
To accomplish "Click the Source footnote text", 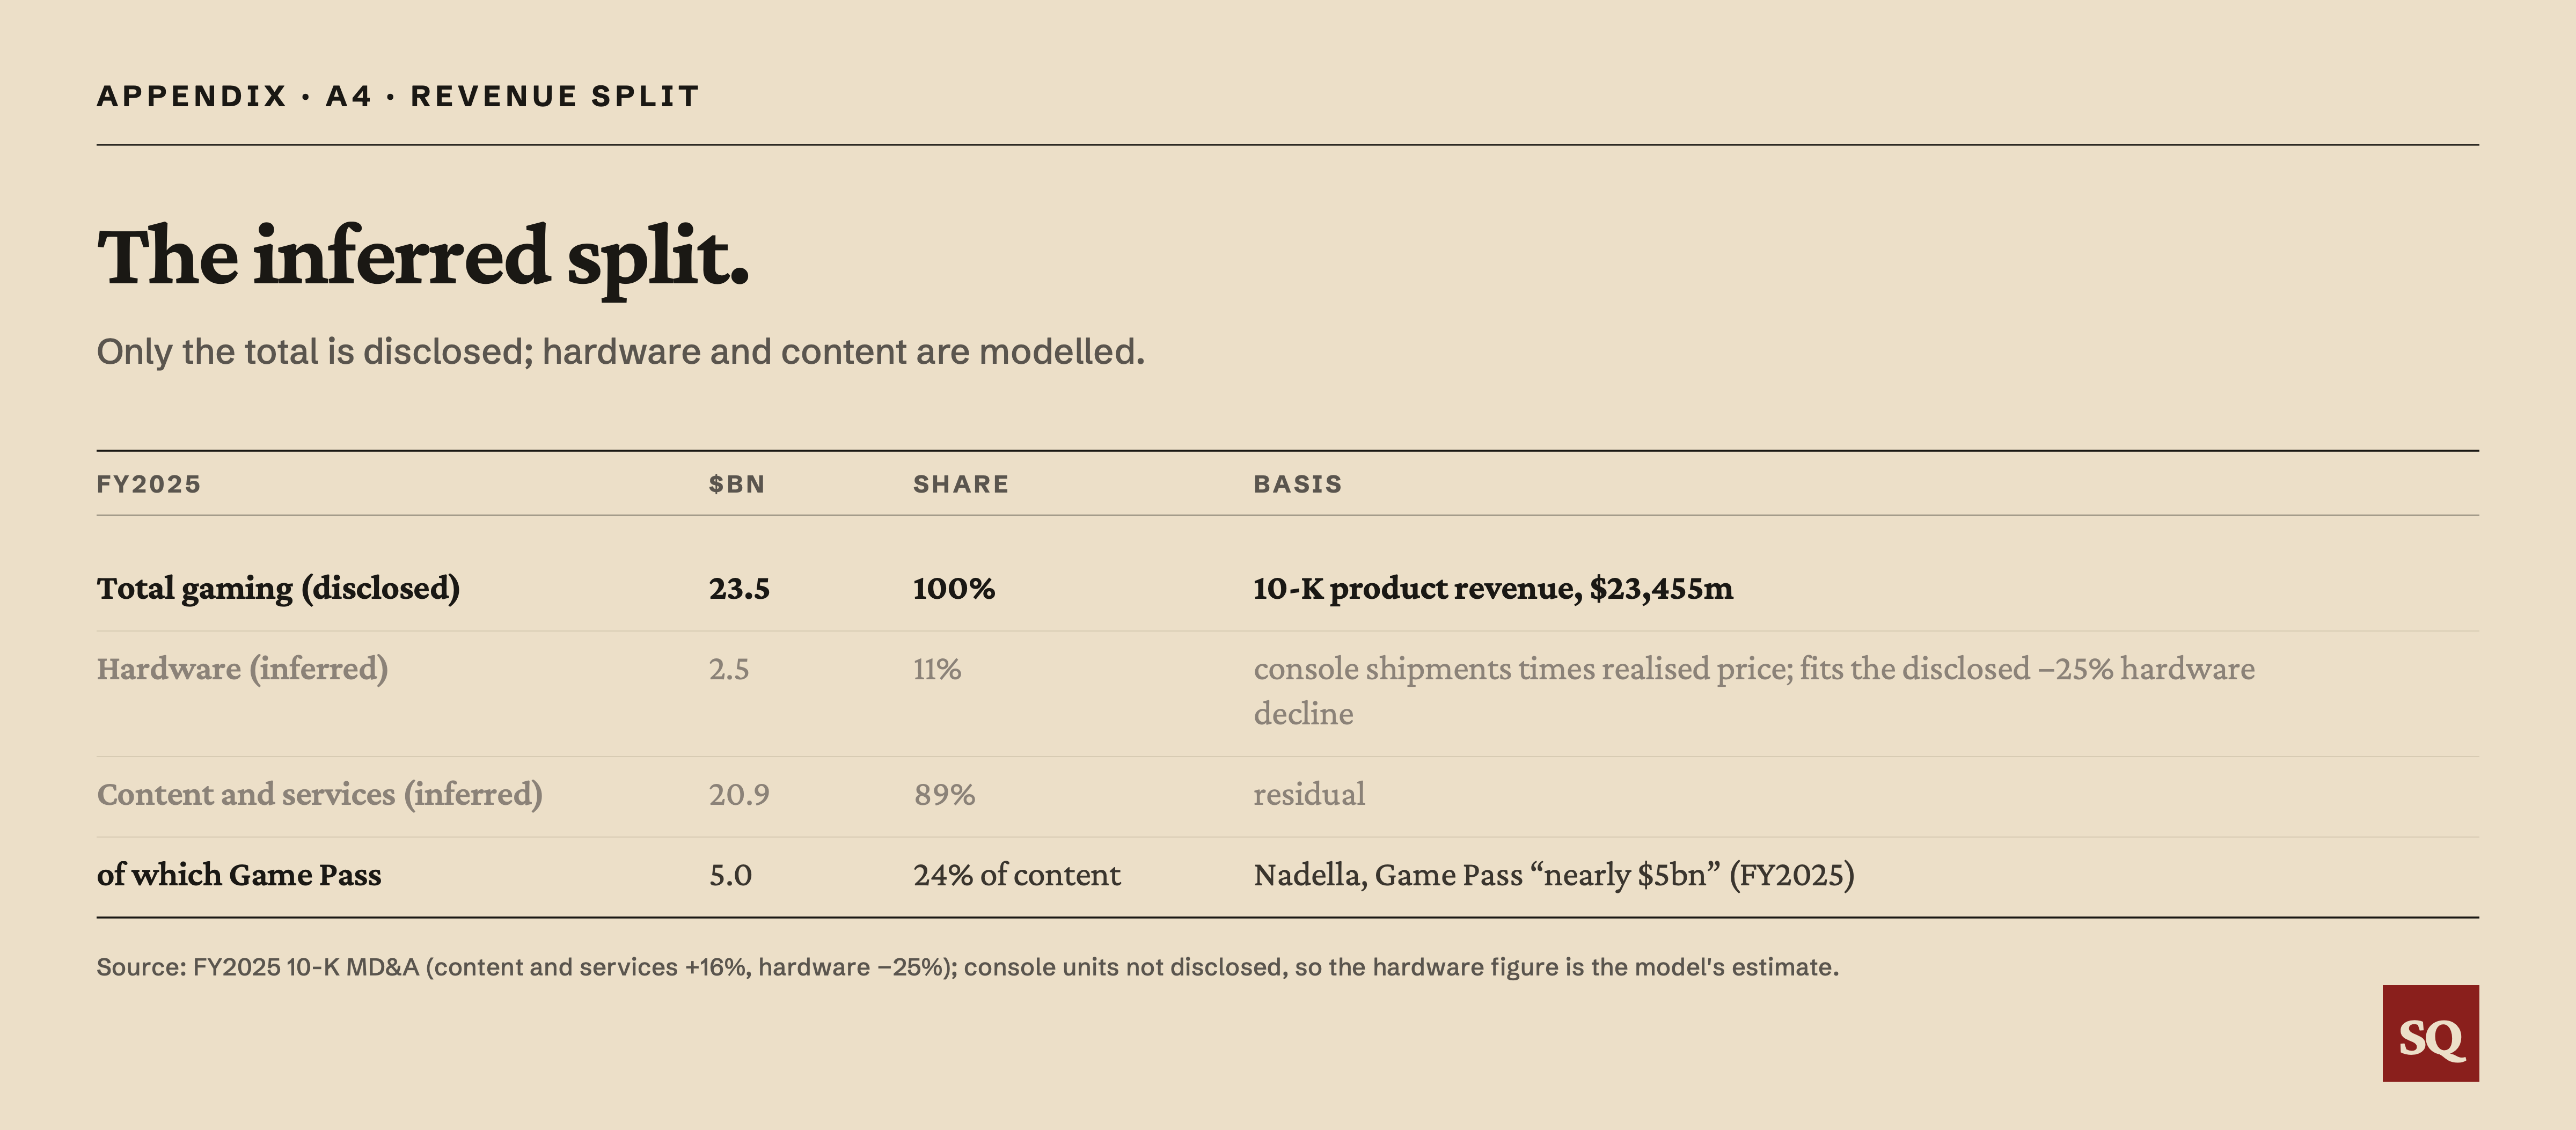I will click(967, 968).
